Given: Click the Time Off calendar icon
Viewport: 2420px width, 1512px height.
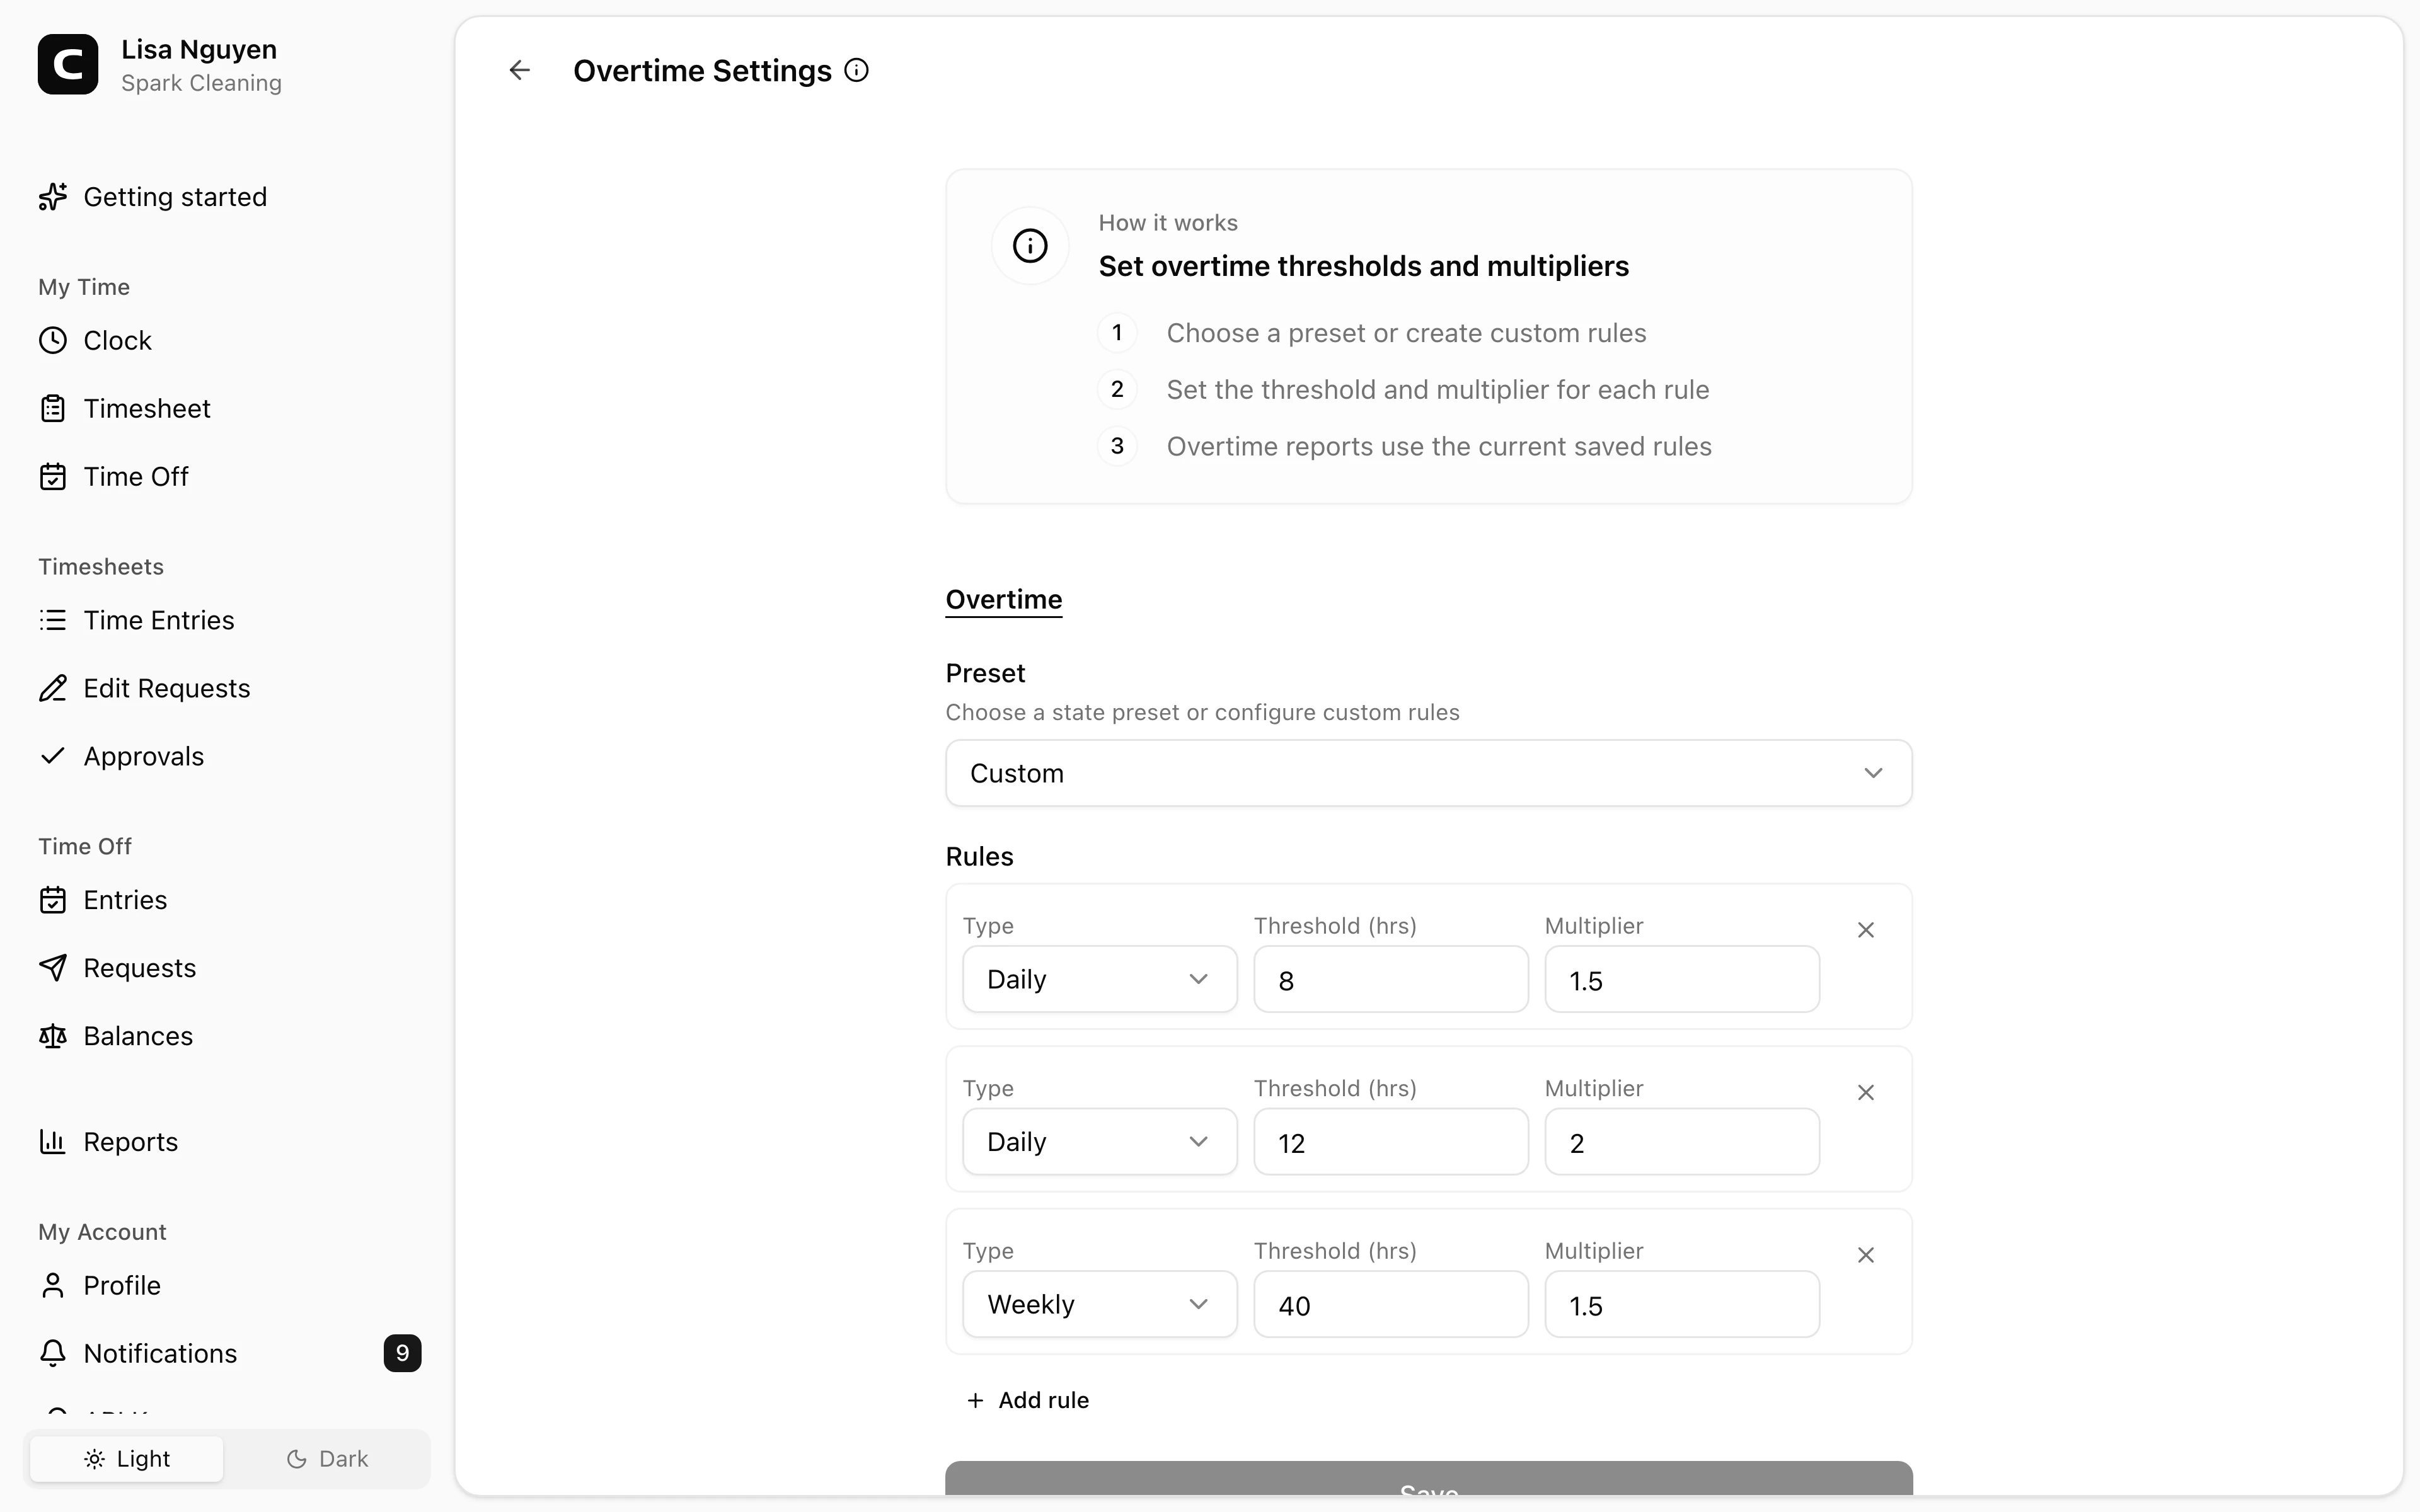Looking at the screenshot, I should point(53,477).
